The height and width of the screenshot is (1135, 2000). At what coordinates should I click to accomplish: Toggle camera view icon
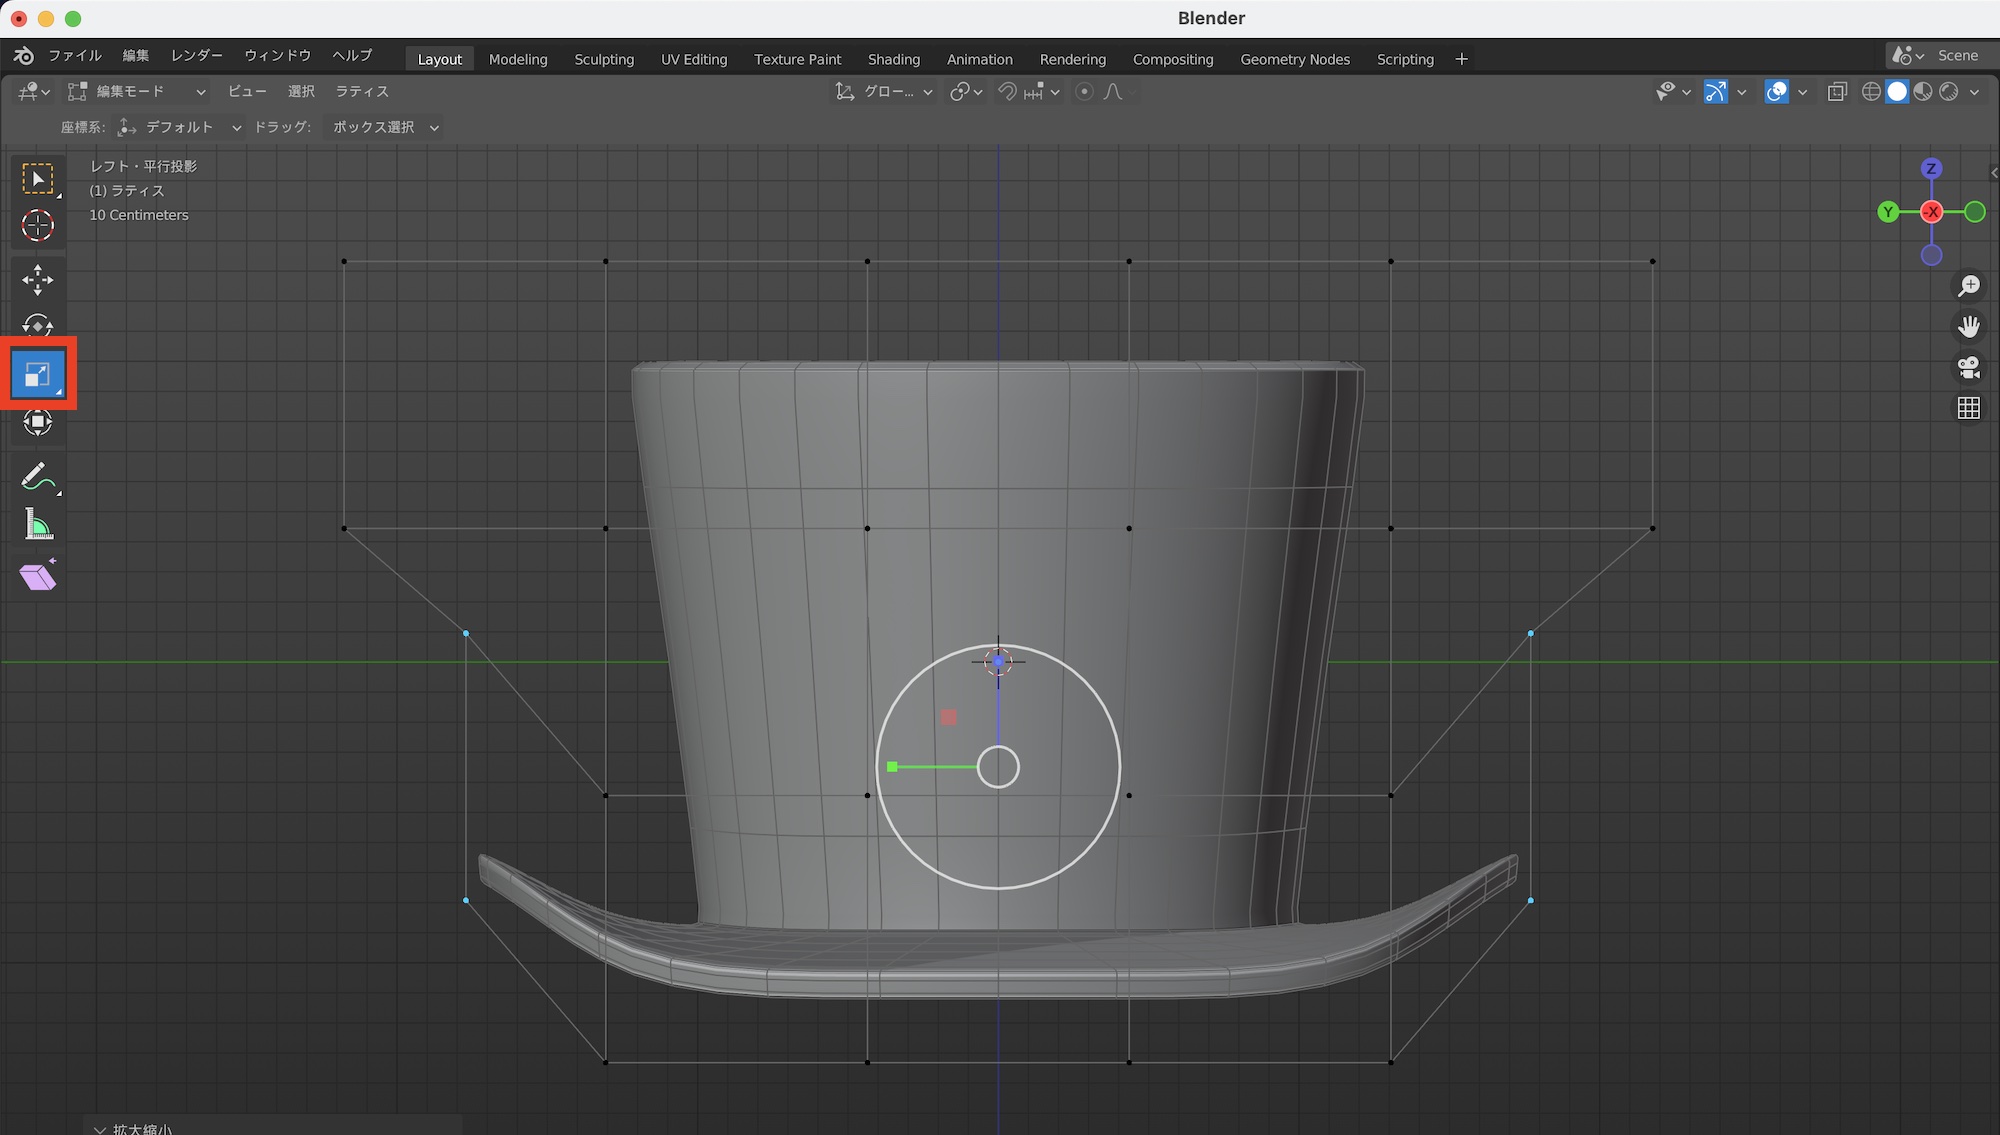pyautogui.click(x=1968, y=368)
